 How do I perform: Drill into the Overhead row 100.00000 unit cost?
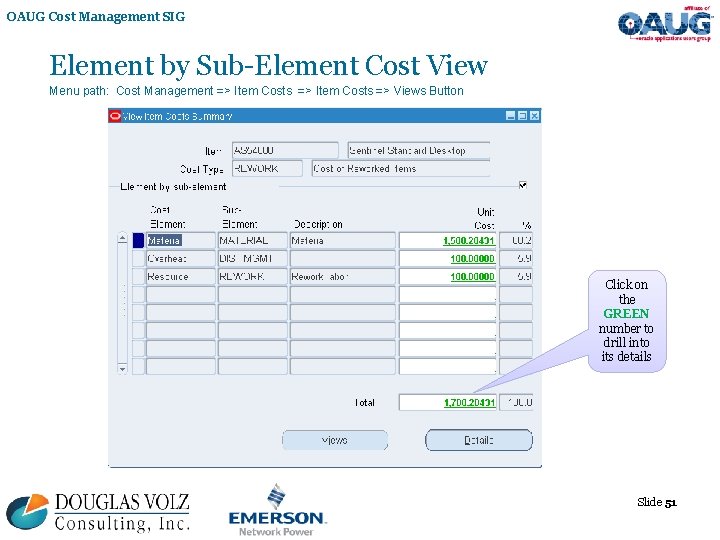[x=472, y=259]
